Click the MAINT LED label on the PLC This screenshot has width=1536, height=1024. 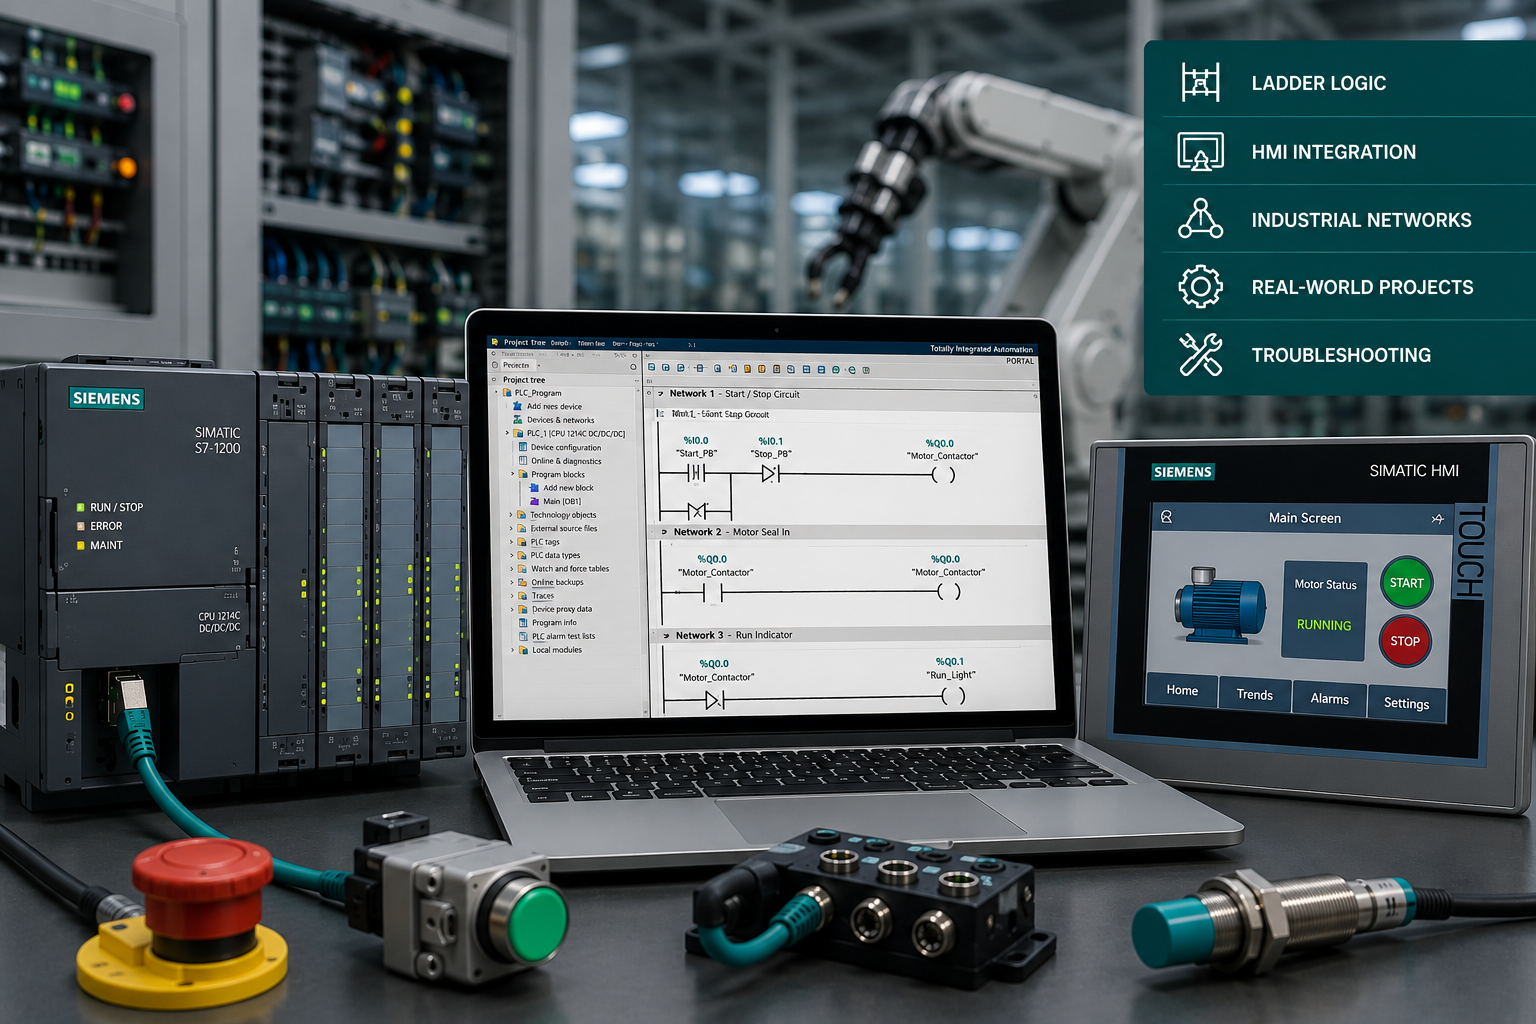[106, 545]
